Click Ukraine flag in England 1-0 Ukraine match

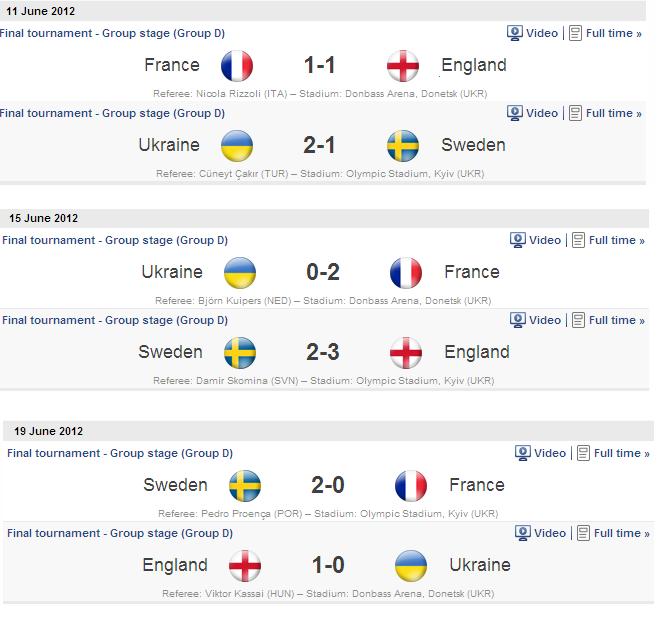(411, 566)
